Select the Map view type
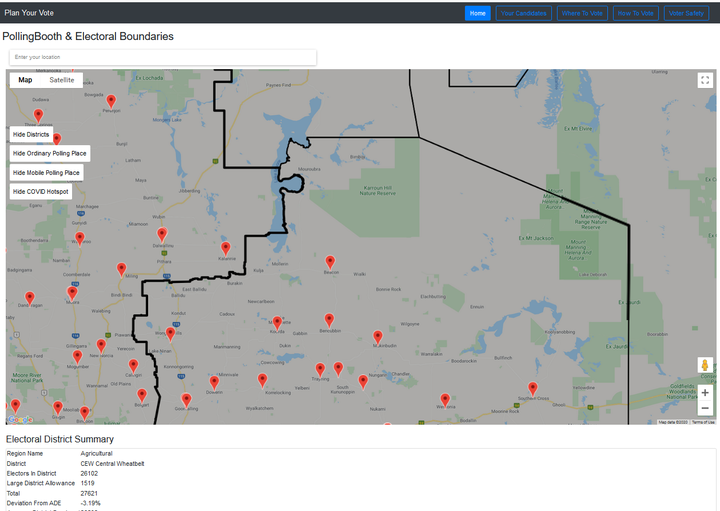 point(25,80)
